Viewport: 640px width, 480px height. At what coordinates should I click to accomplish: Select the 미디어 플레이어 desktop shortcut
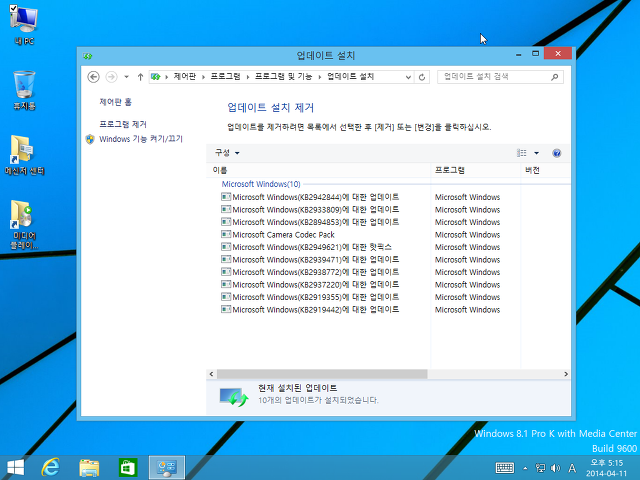(x=24, y=224)
